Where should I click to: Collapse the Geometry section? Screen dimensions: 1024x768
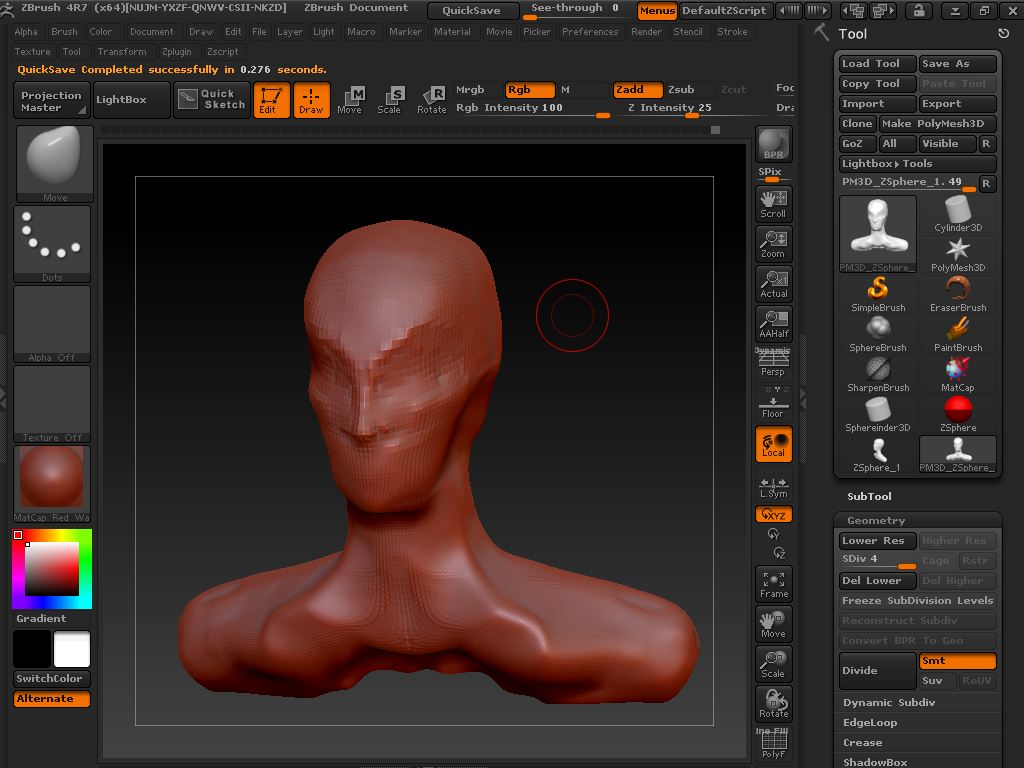tap(876, 521)
